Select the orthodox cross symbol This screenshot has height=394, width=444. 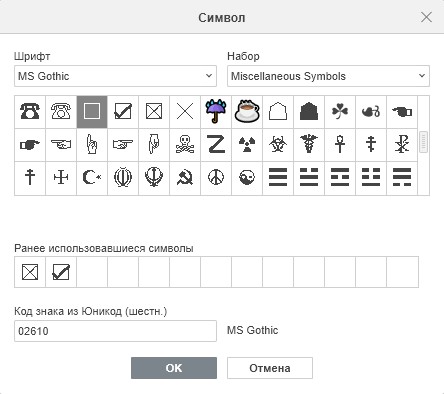[371, 145]
